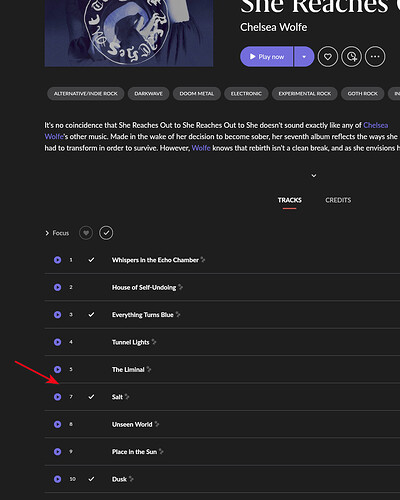Image resolution: width=400 pixels, height=500 pixels.
Task: Click the note icon after Place in the Sun
Action: coord(161,451)
